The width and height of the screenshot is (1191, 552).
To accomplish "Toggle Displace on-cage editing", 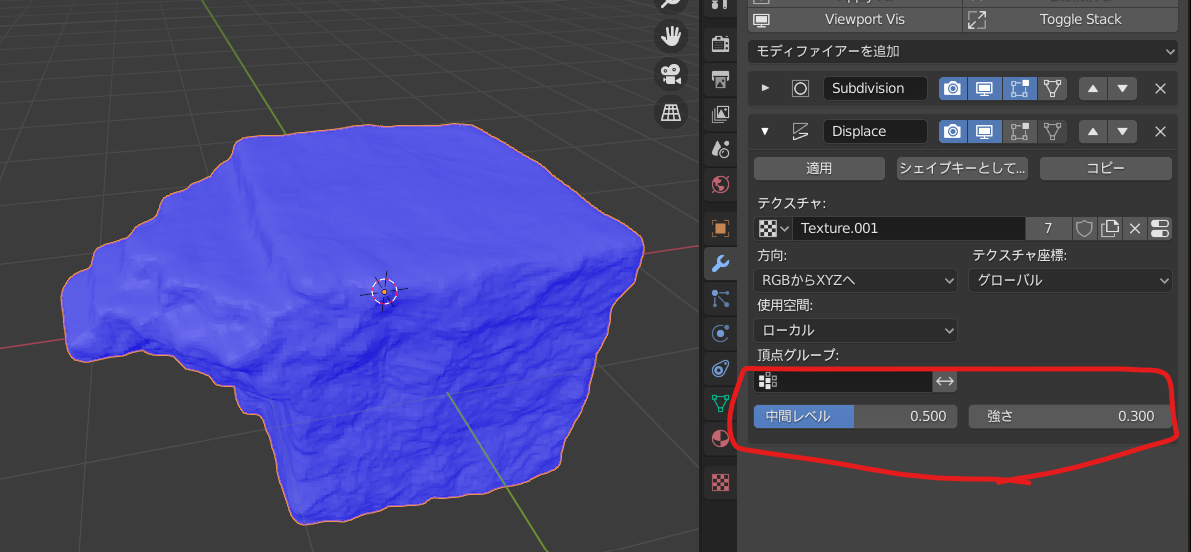I will (1050, 131).
